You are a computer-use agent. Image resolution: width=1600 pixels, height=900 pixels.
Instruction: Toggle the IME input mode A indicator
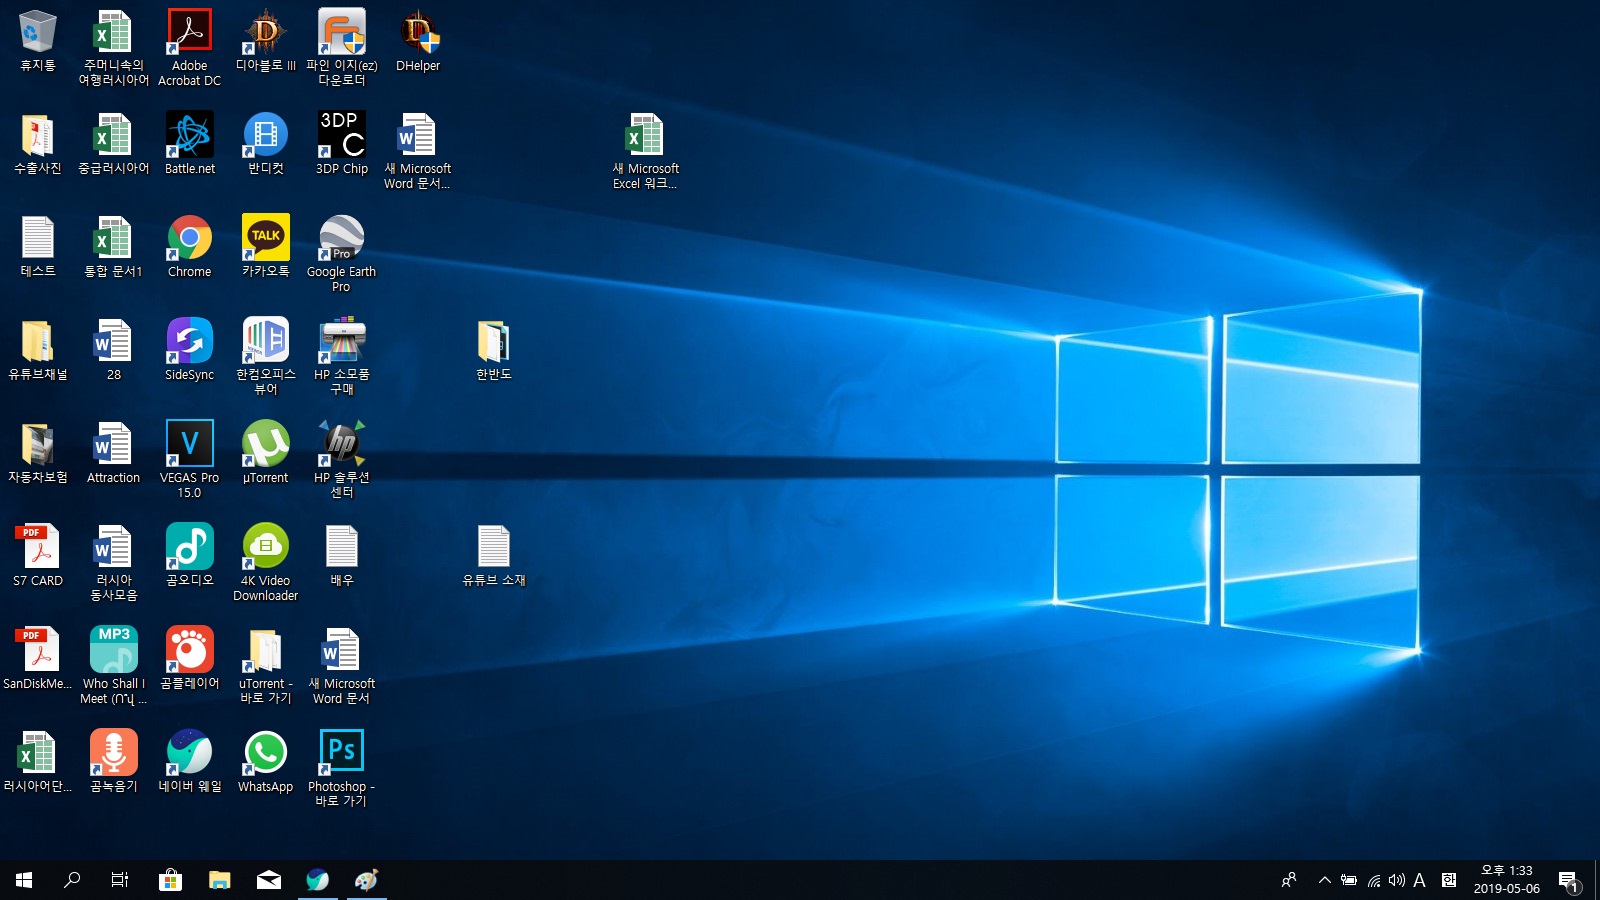1419,880
